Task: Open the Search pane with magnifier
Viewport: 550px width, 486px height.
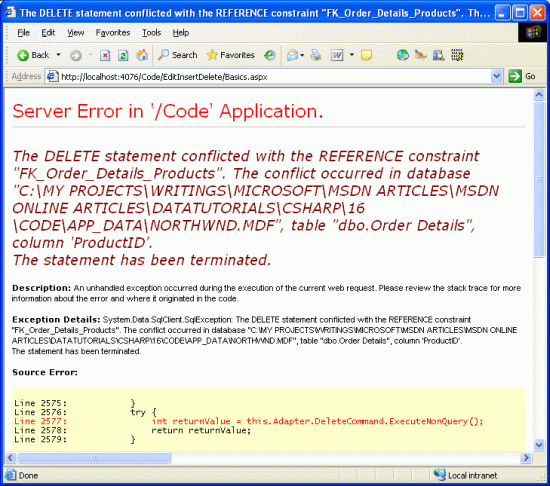Action: [x=177, y=55]
